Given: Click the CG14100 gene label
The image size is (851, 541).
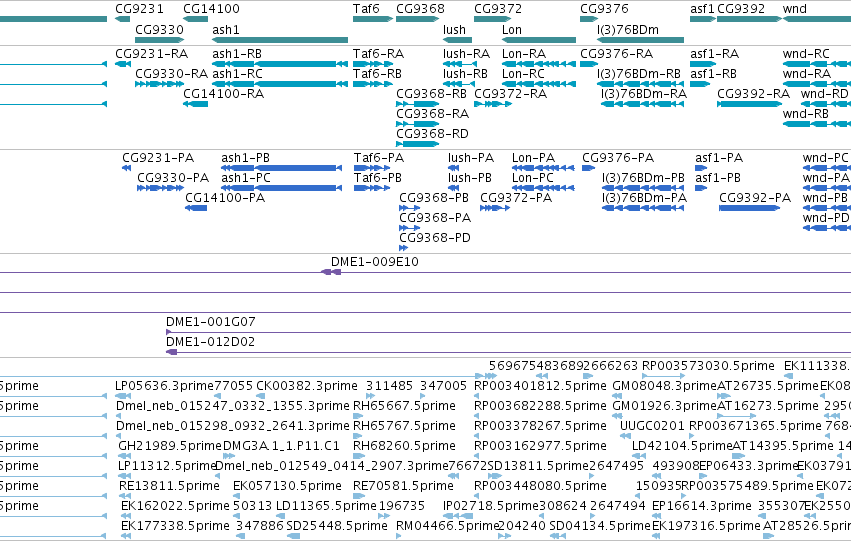Looking at the screenshot, I should click(x=211, y=9).
